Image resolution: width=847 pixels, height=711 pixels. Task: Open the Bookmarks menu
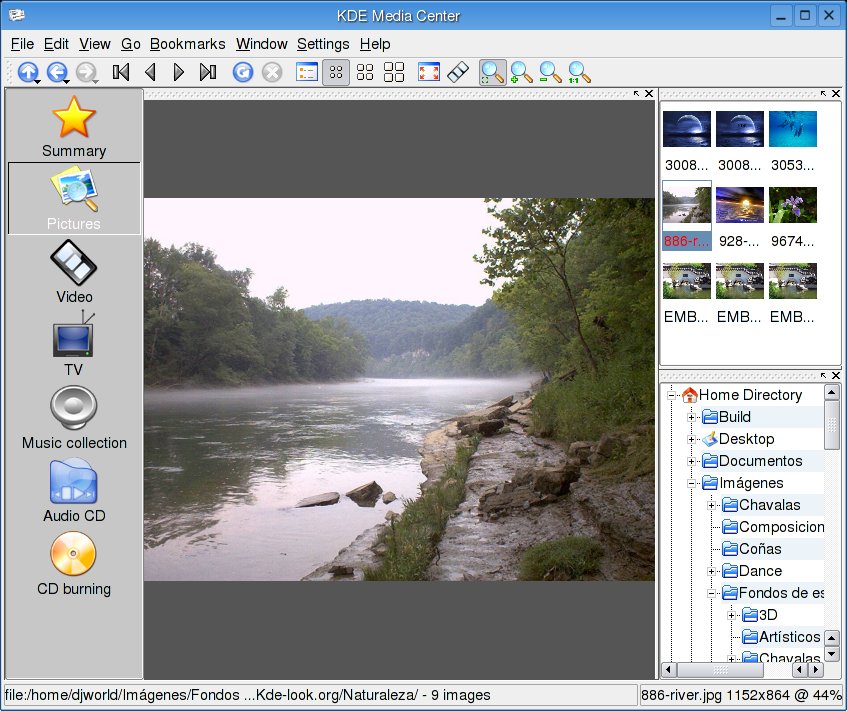pos(187,44)
